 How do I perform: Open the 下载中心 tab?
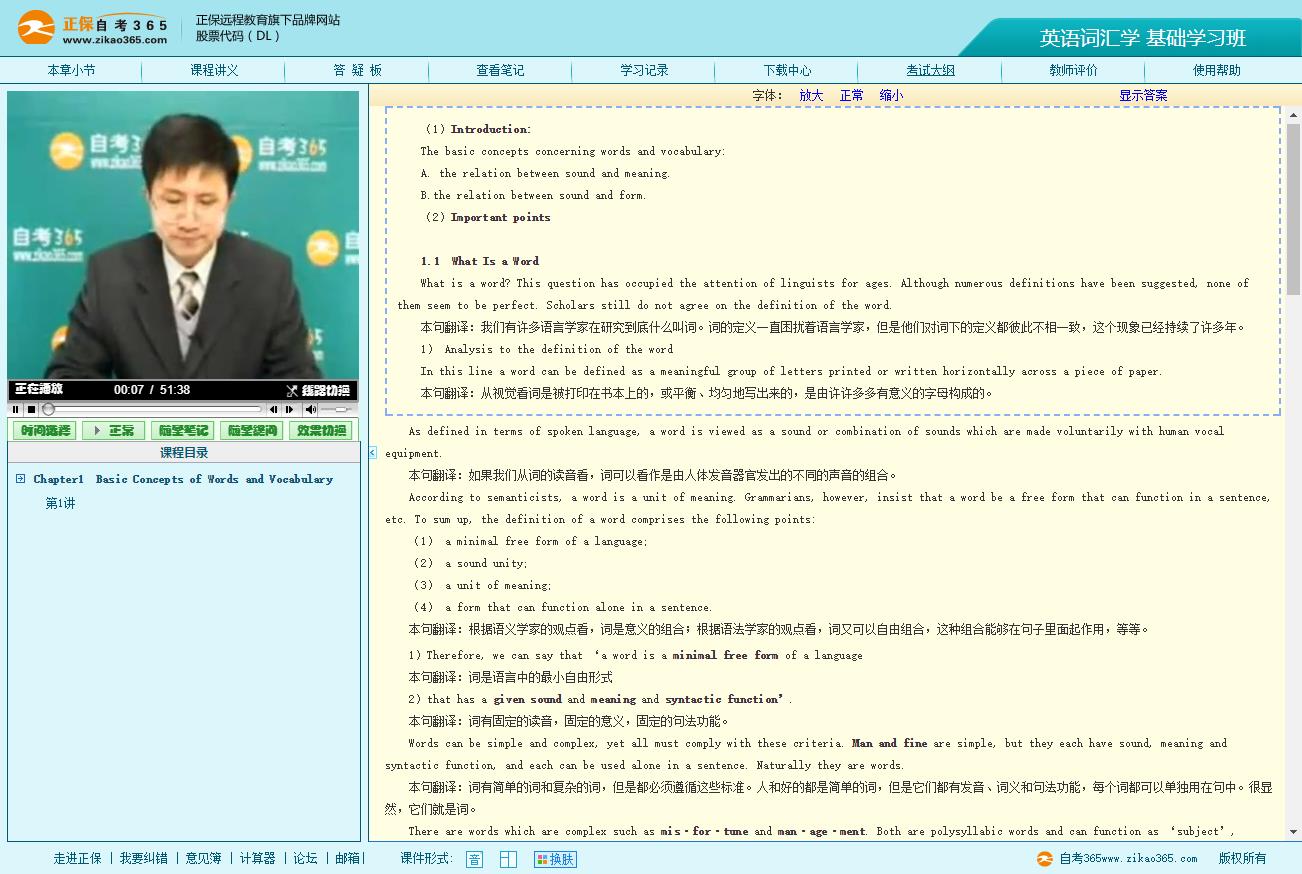click(787, 70)
